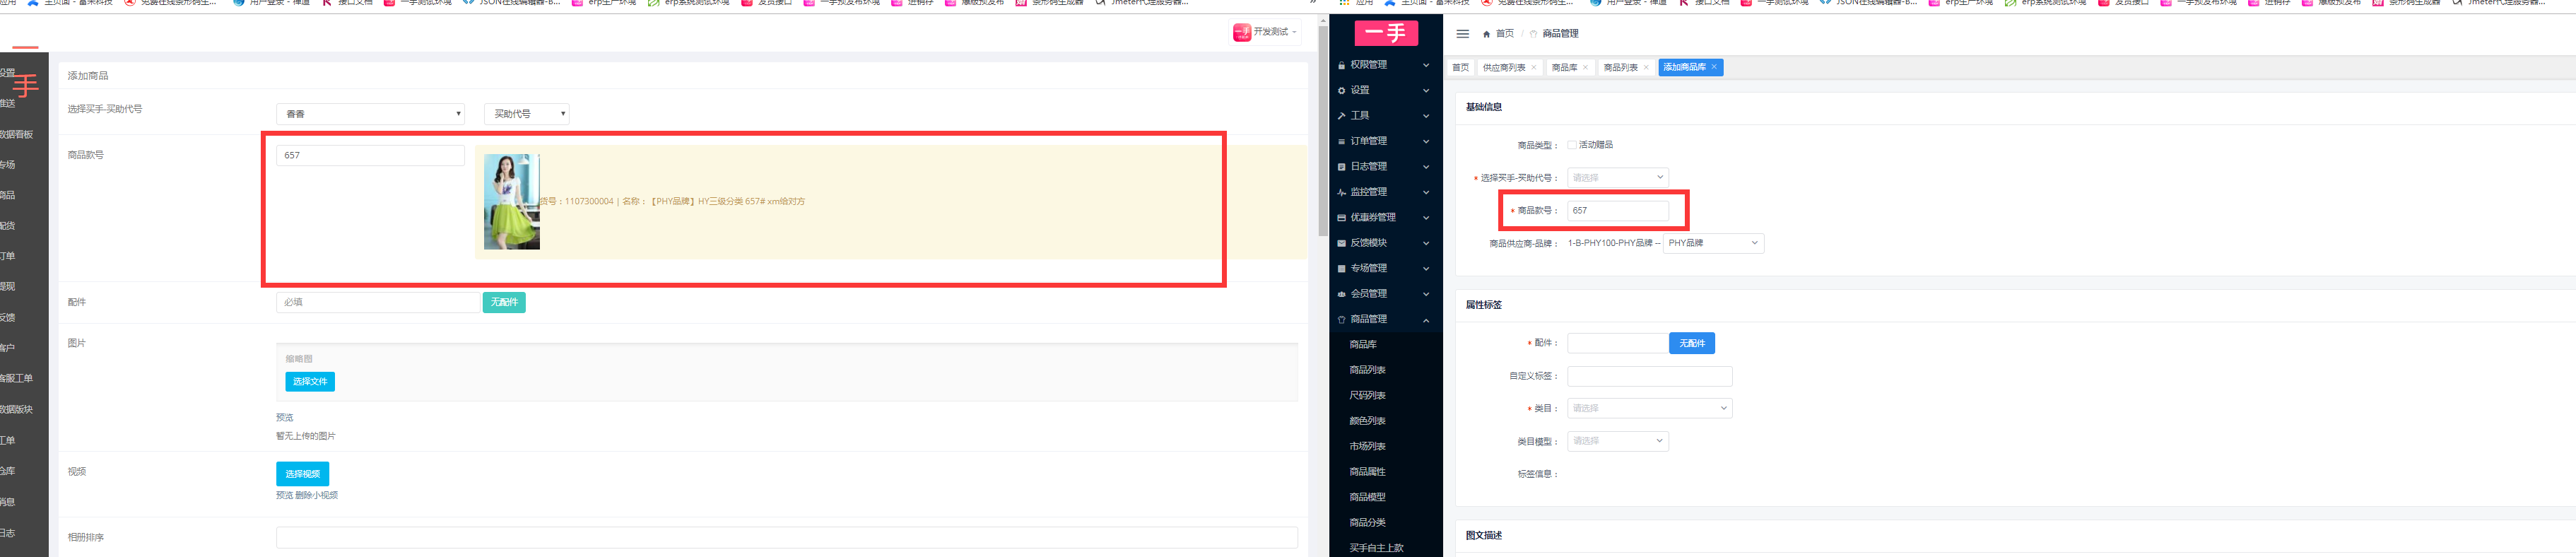Collapse the 商品管理 sidebar menu
Screen dimensions: 2576x557
pyautogui.click(x=1385, y=320)
